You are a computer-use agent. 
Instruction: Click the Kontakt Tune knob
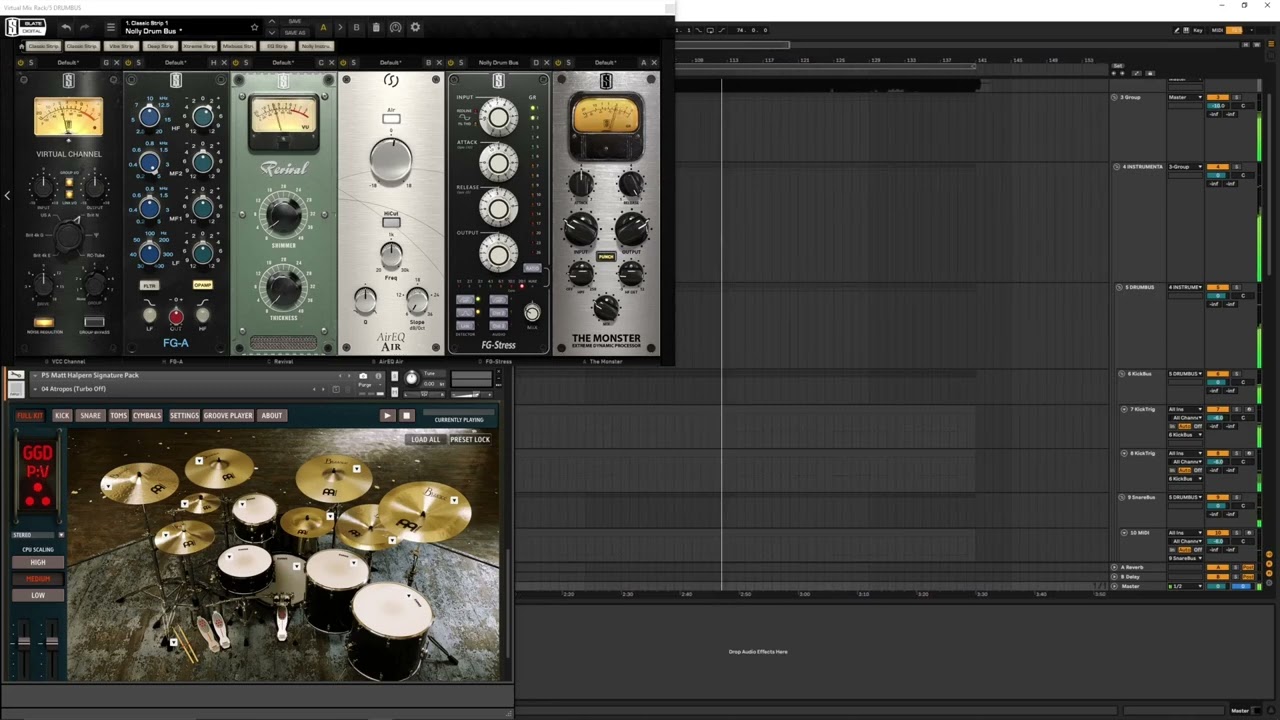[x=411, y=378]
